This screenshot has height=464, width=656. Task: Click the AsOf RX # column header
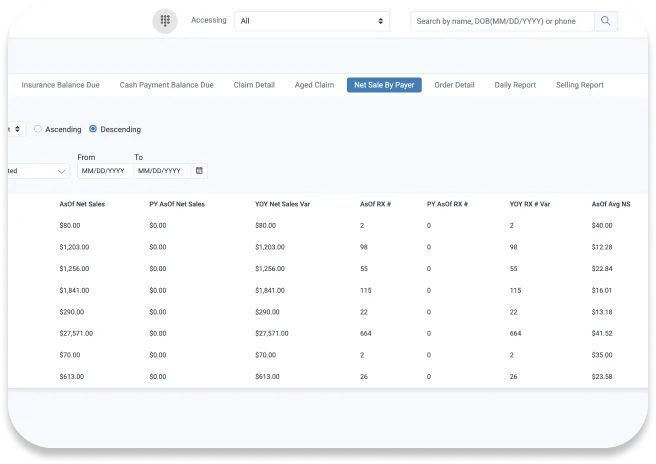pyautogui.click(x=375, y=204)
